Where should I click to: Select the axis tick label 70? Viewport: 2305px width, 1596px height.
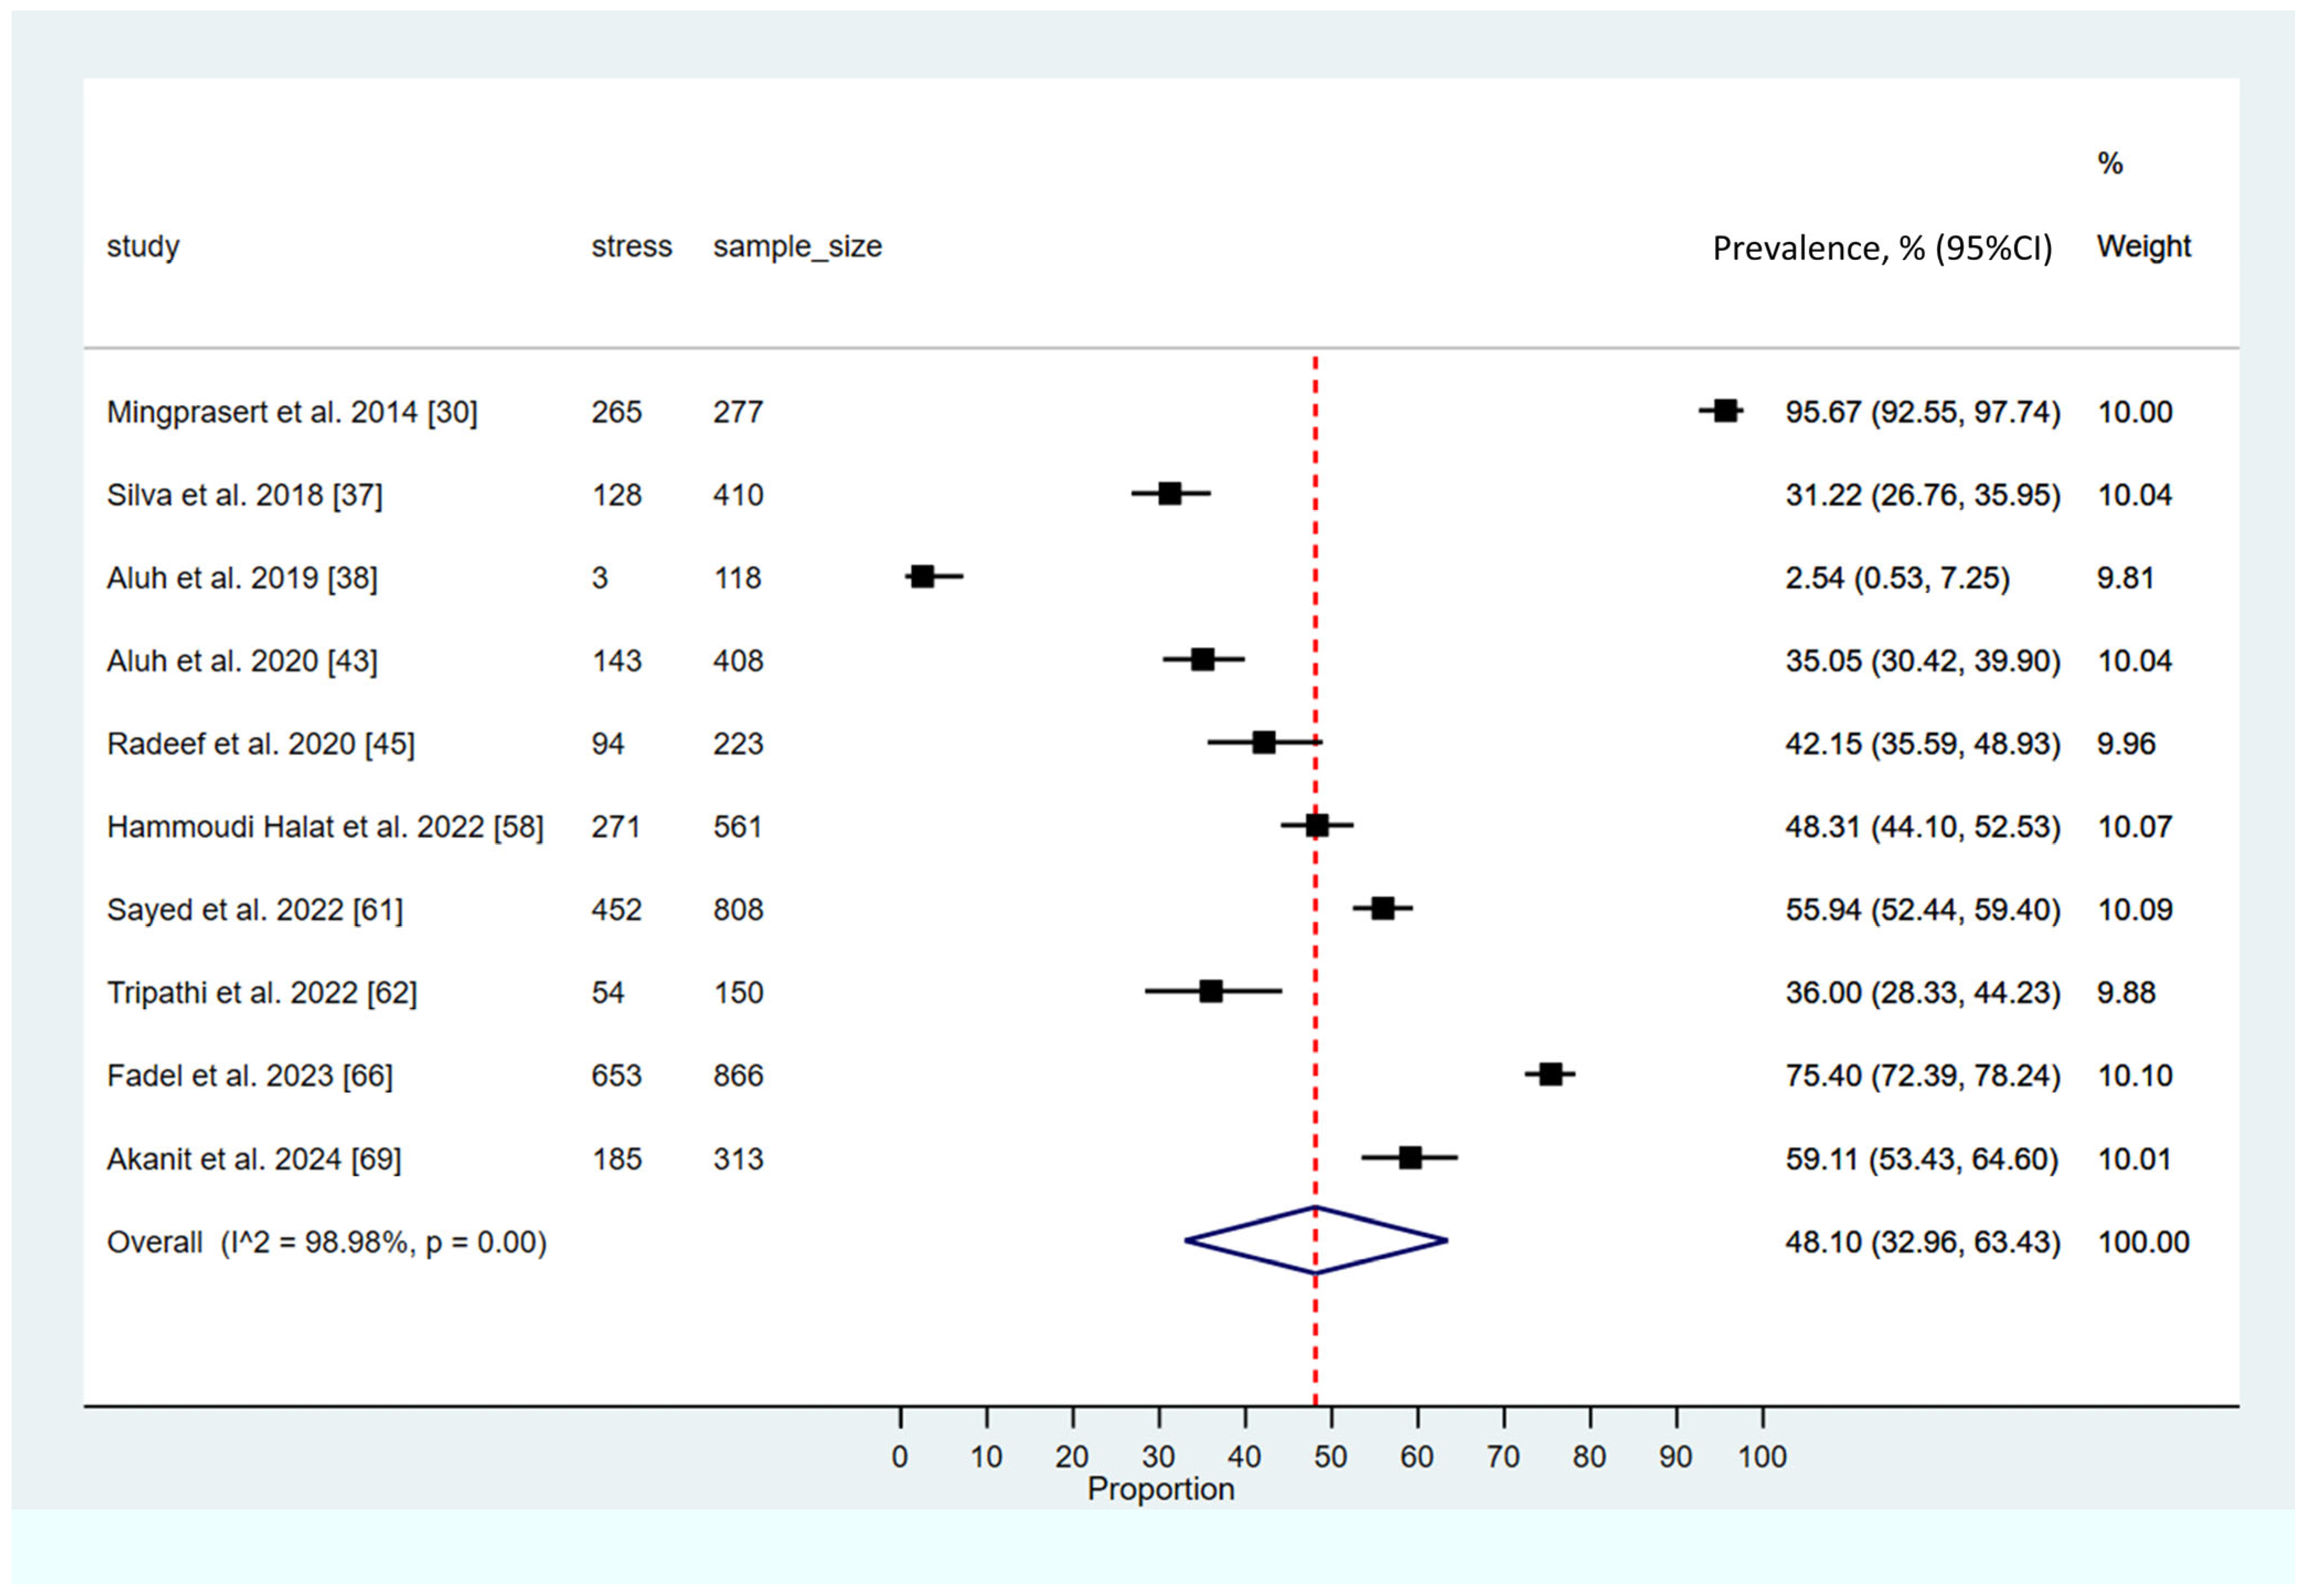1503,1457
